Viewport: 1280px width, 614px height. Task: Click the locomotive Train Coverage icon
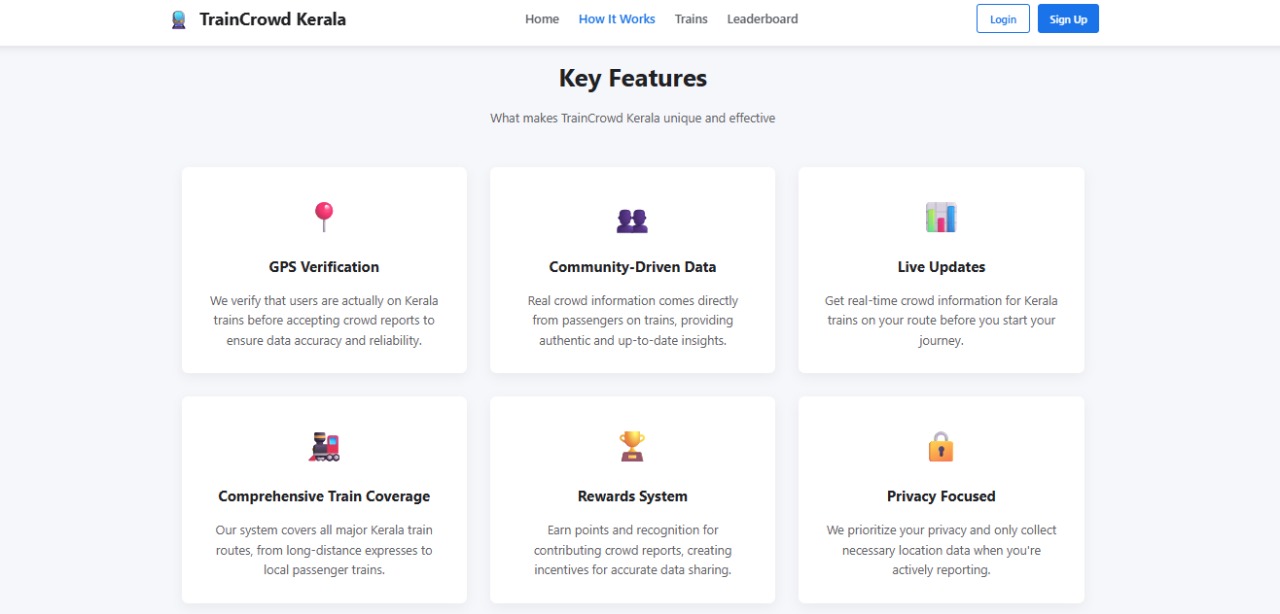[324, 446]
